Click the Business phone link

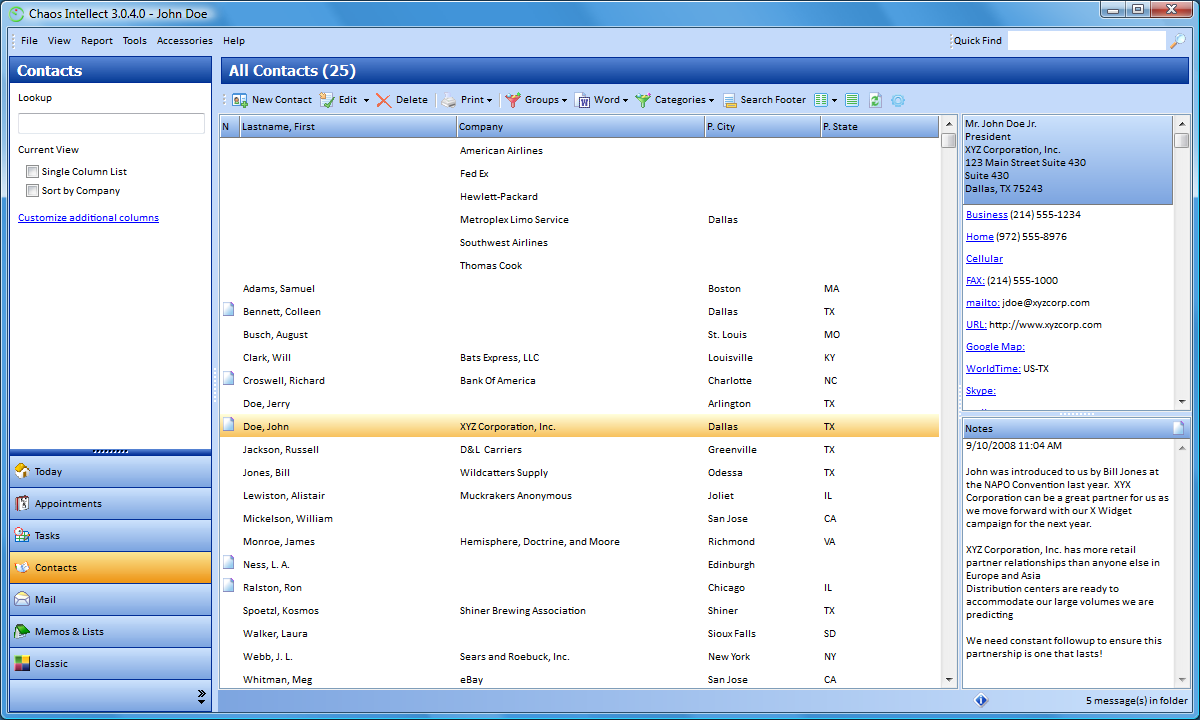(987, 215)
